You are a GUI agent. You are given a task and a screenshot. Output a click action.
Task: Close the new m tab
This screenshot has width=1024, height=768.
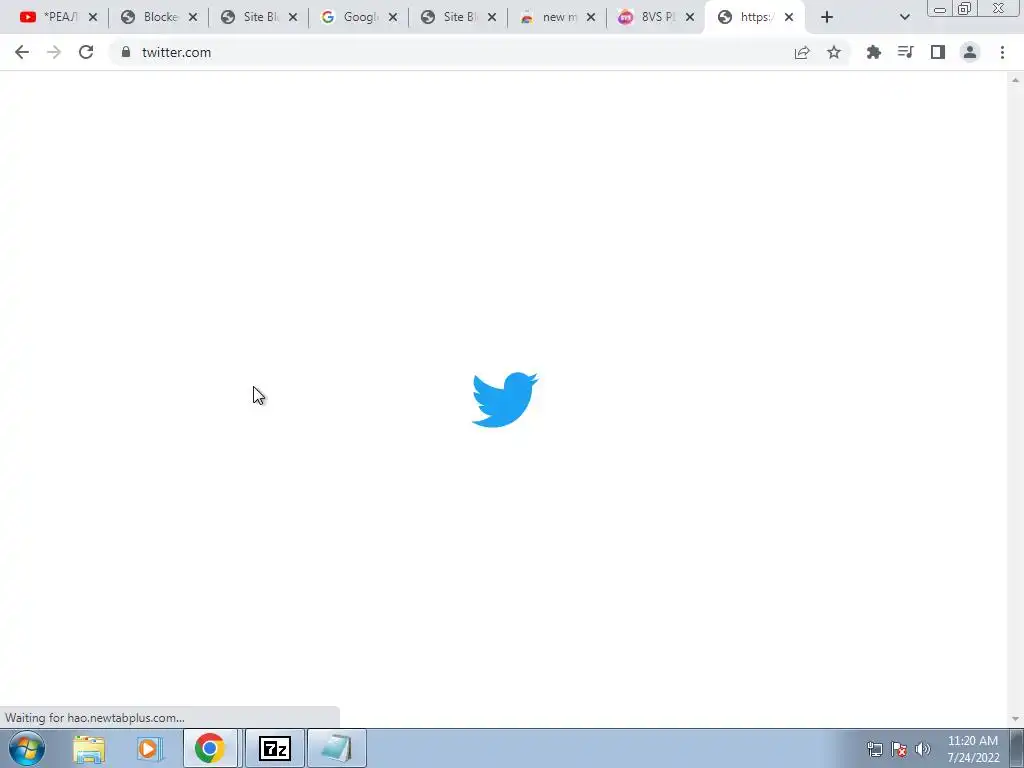pos(590,18)
